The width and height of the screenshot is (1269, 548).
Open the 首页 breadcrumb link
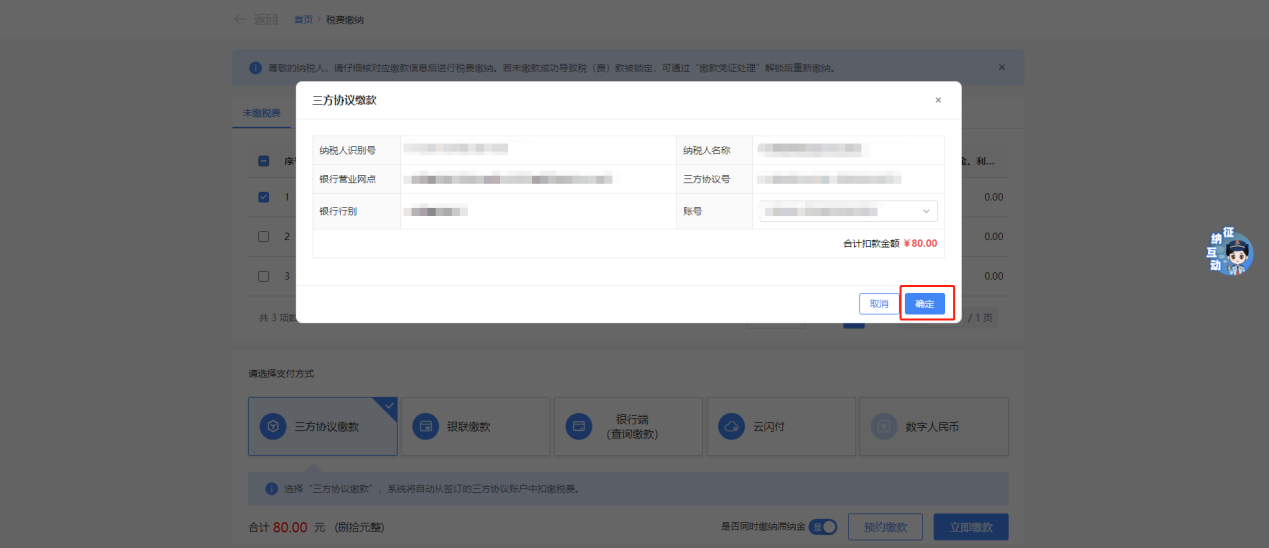tap(302, 20)
